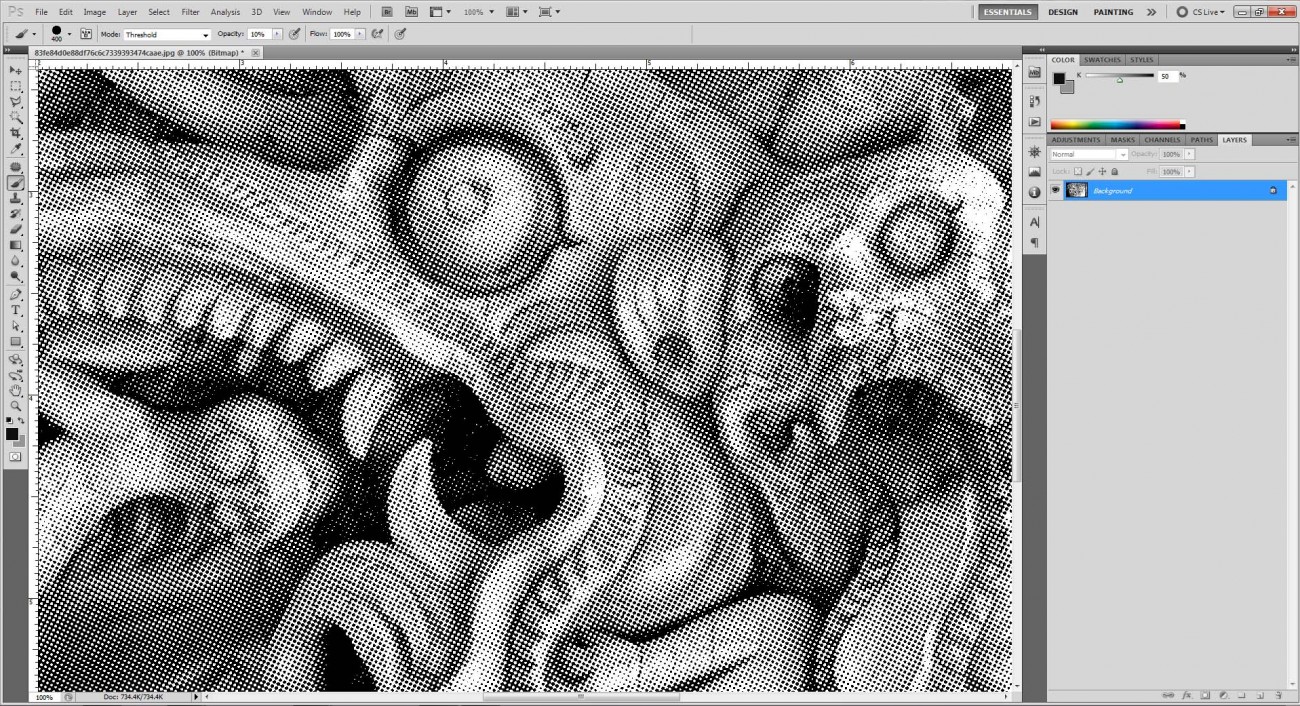
Task: Open the collapsed Info panel icon
Action: (x=1034, y=192)
